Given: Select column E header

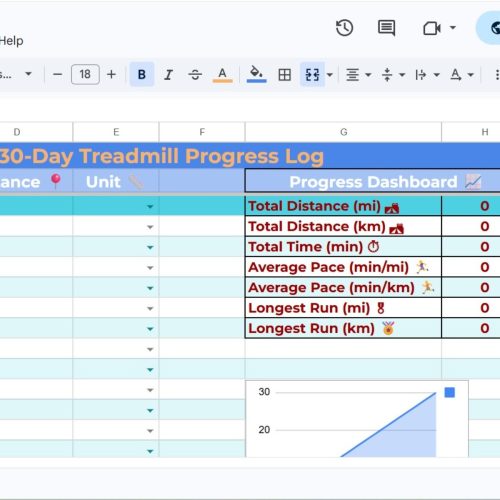Looking at the screenshot, I should [x=116, y=132].
